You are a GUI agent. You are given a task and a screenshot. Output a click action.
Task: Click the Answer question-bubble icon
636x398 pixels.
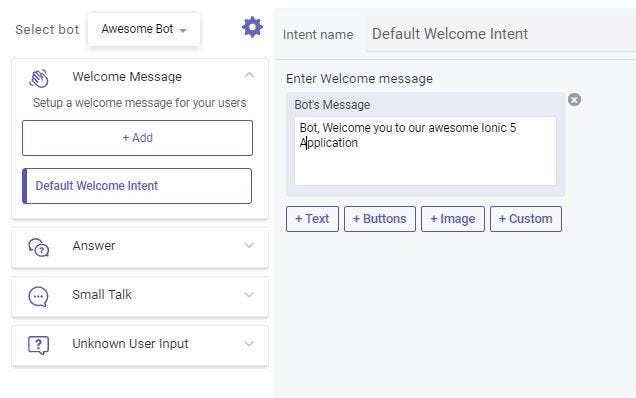[x=39, y=247]
